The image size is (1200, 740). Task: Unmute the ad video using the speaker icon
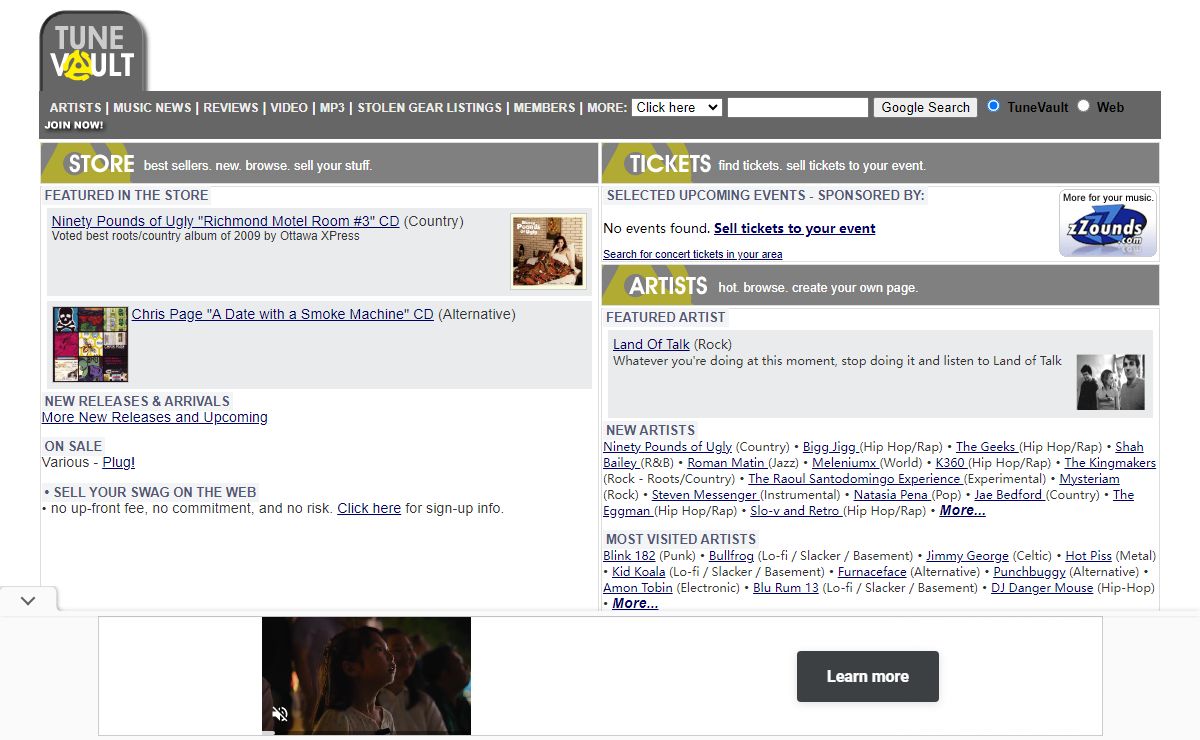click(x=280, y=714)
